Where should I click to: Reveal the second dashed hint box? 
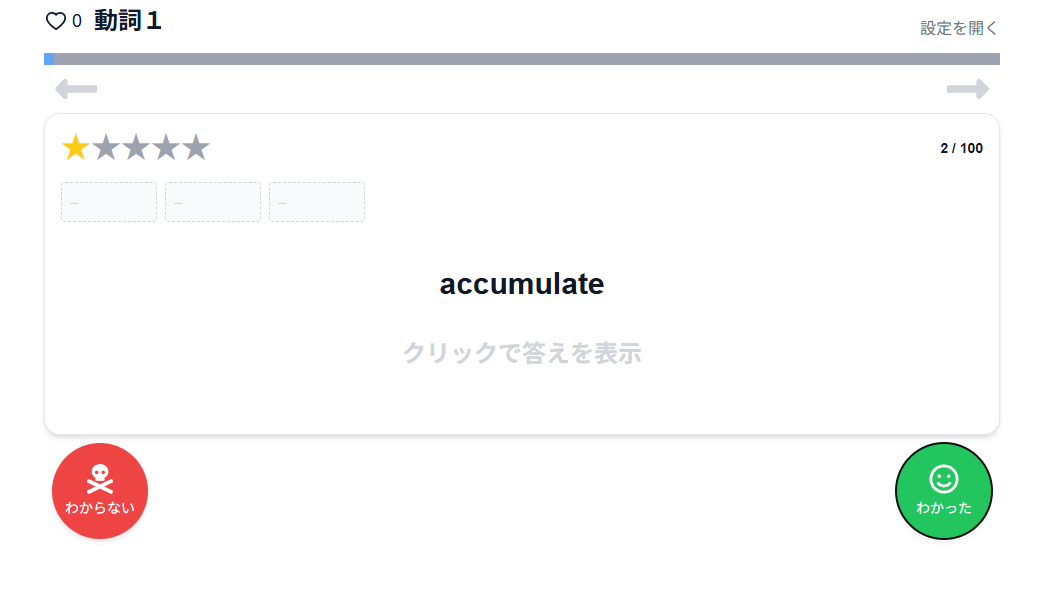coord(212,201)
